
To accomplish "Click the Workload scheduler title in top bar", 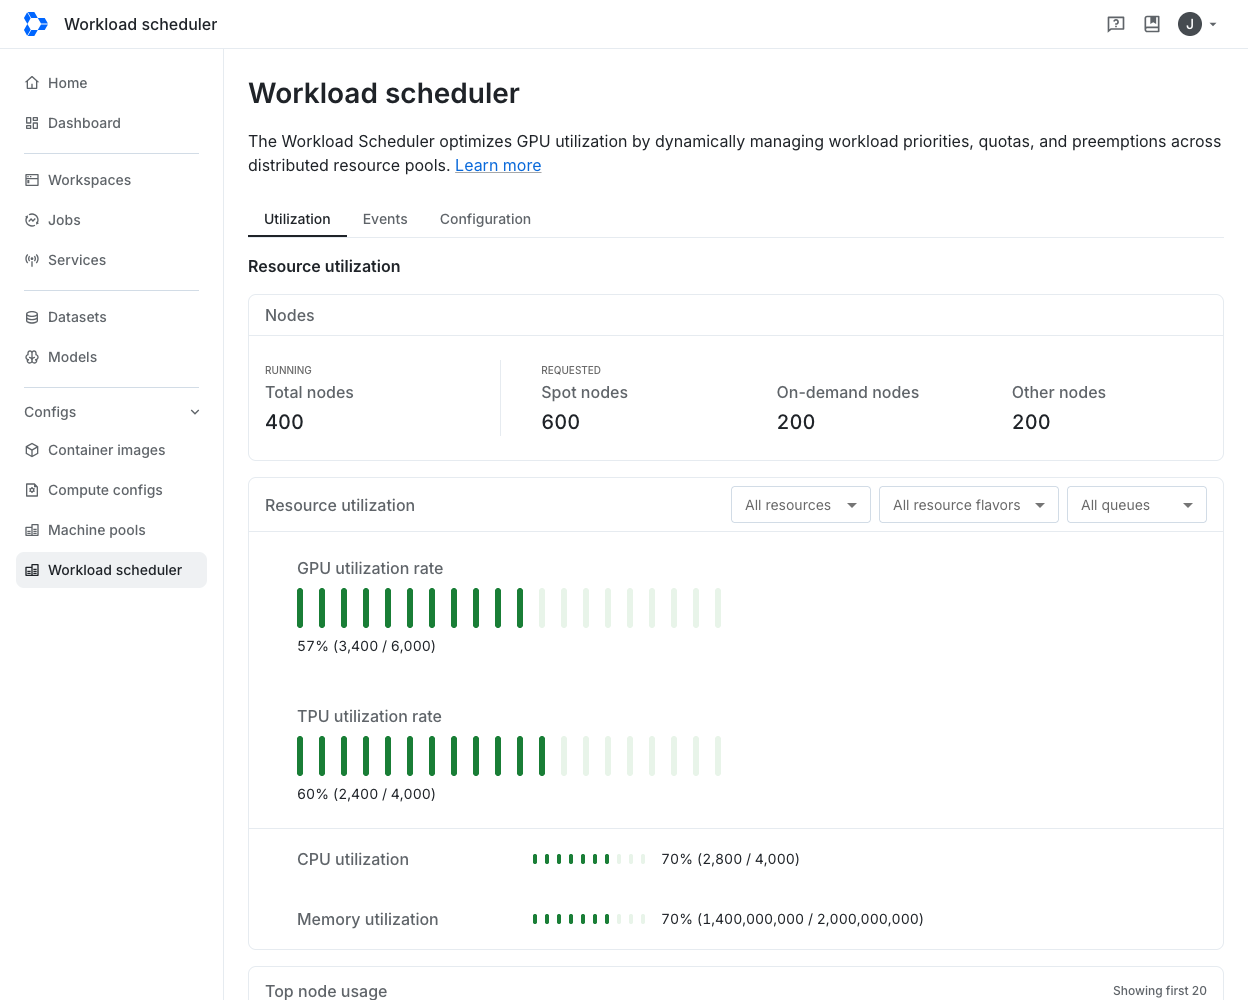I will pyautogui.click(x=141, y=24).
